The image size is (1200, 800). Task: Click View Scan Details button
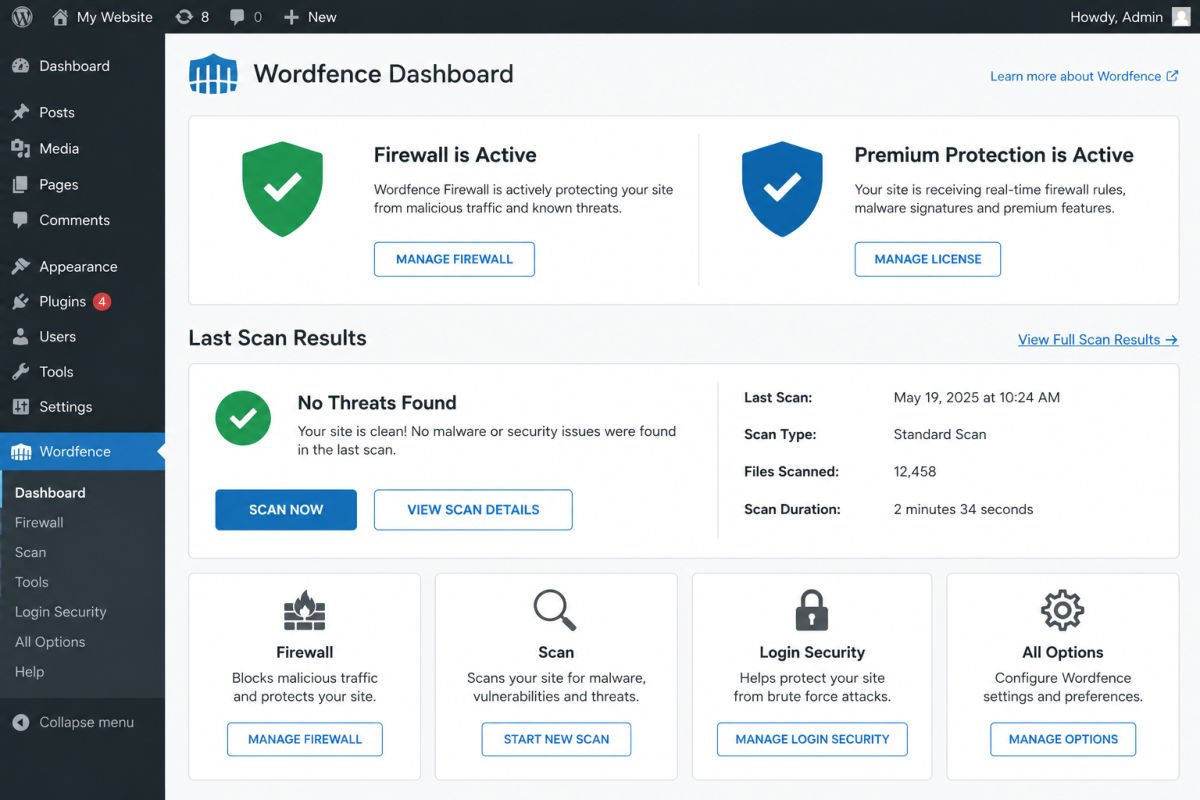click(x=473, y=510)
